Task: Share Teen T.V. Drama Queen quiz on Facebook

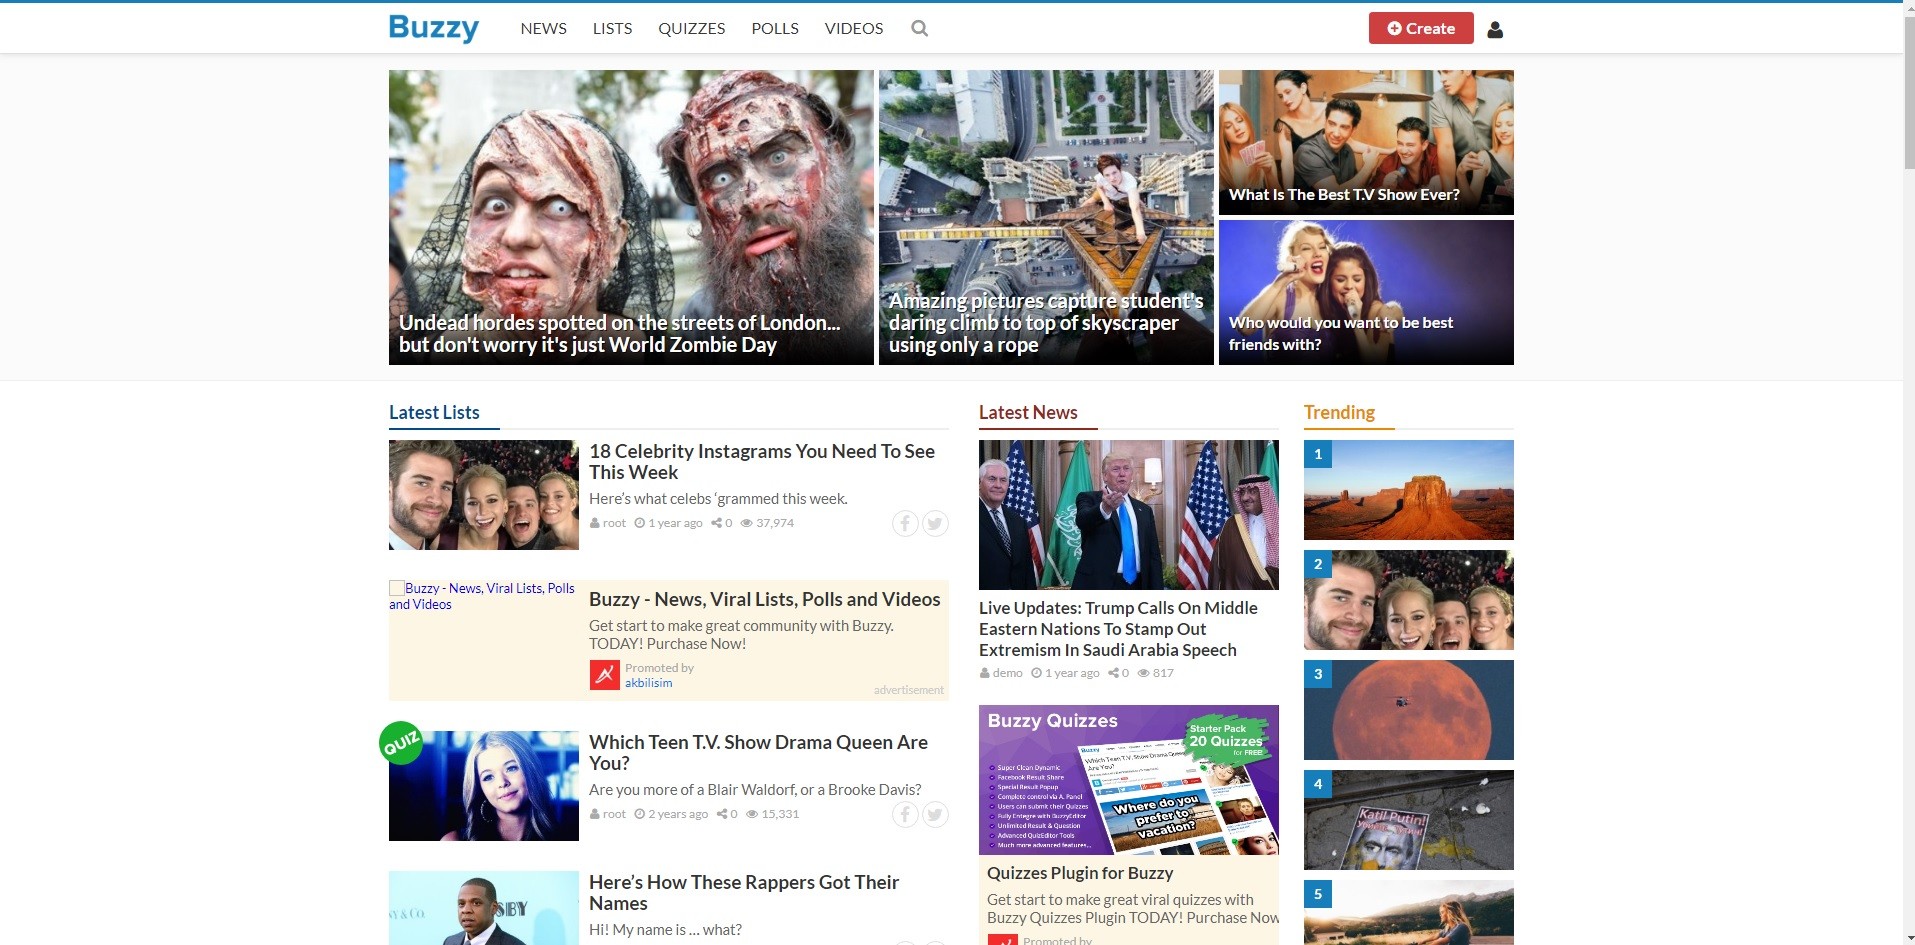Action: (x=905, y=814)
